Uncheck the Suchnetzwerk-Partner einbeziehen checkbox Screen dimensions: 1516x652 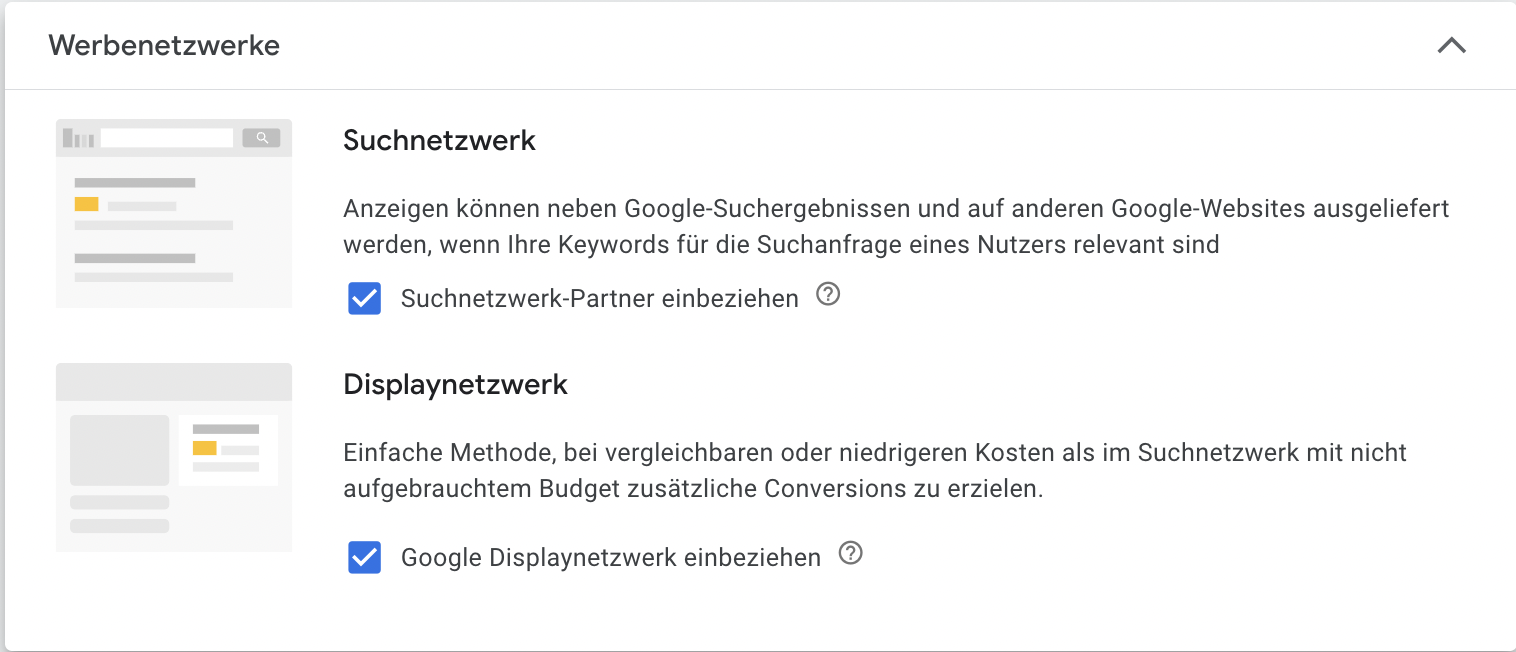(365, 298)
